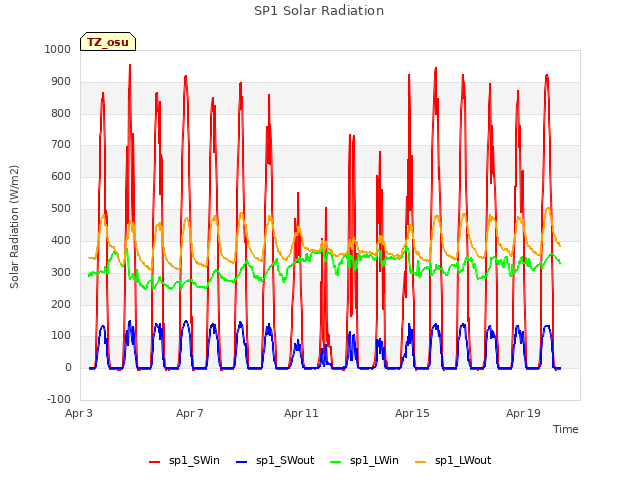The image size is (640, 480).
Task: Click the -100 y-axis tick label
Action: pyautogui.click(x=59, y=399)
